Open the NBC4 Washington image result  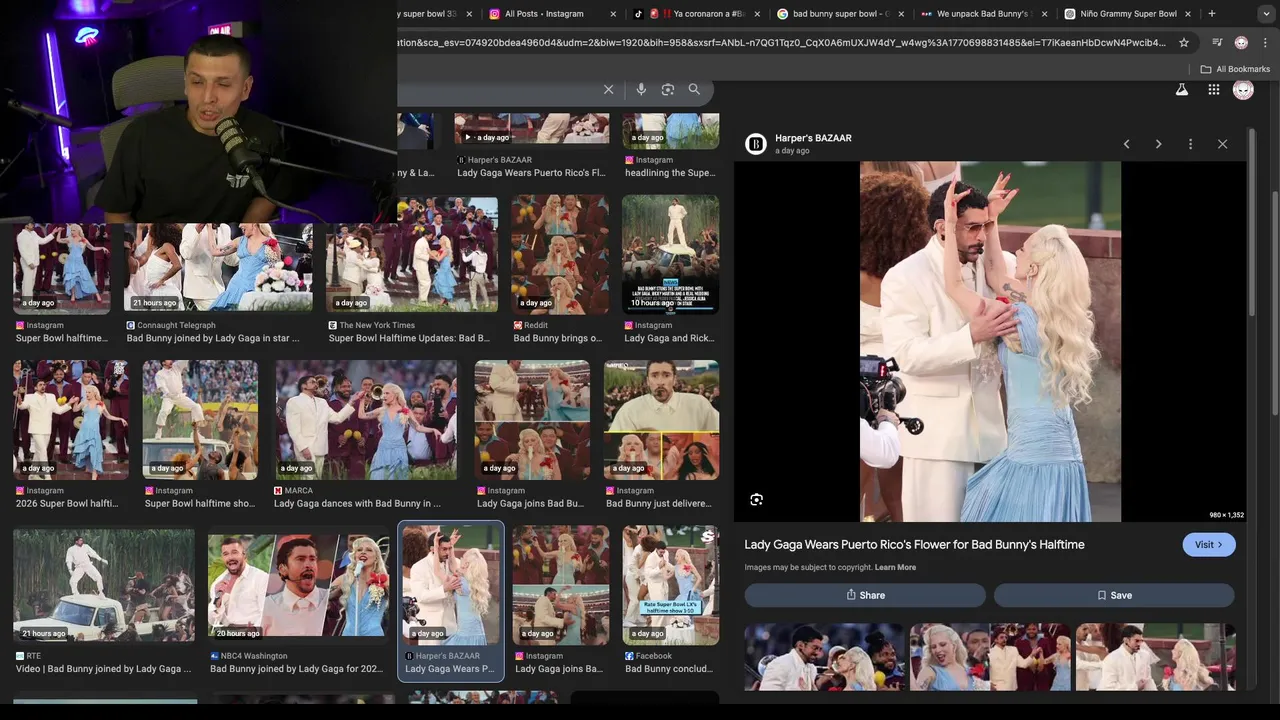(x=298, y=585)
